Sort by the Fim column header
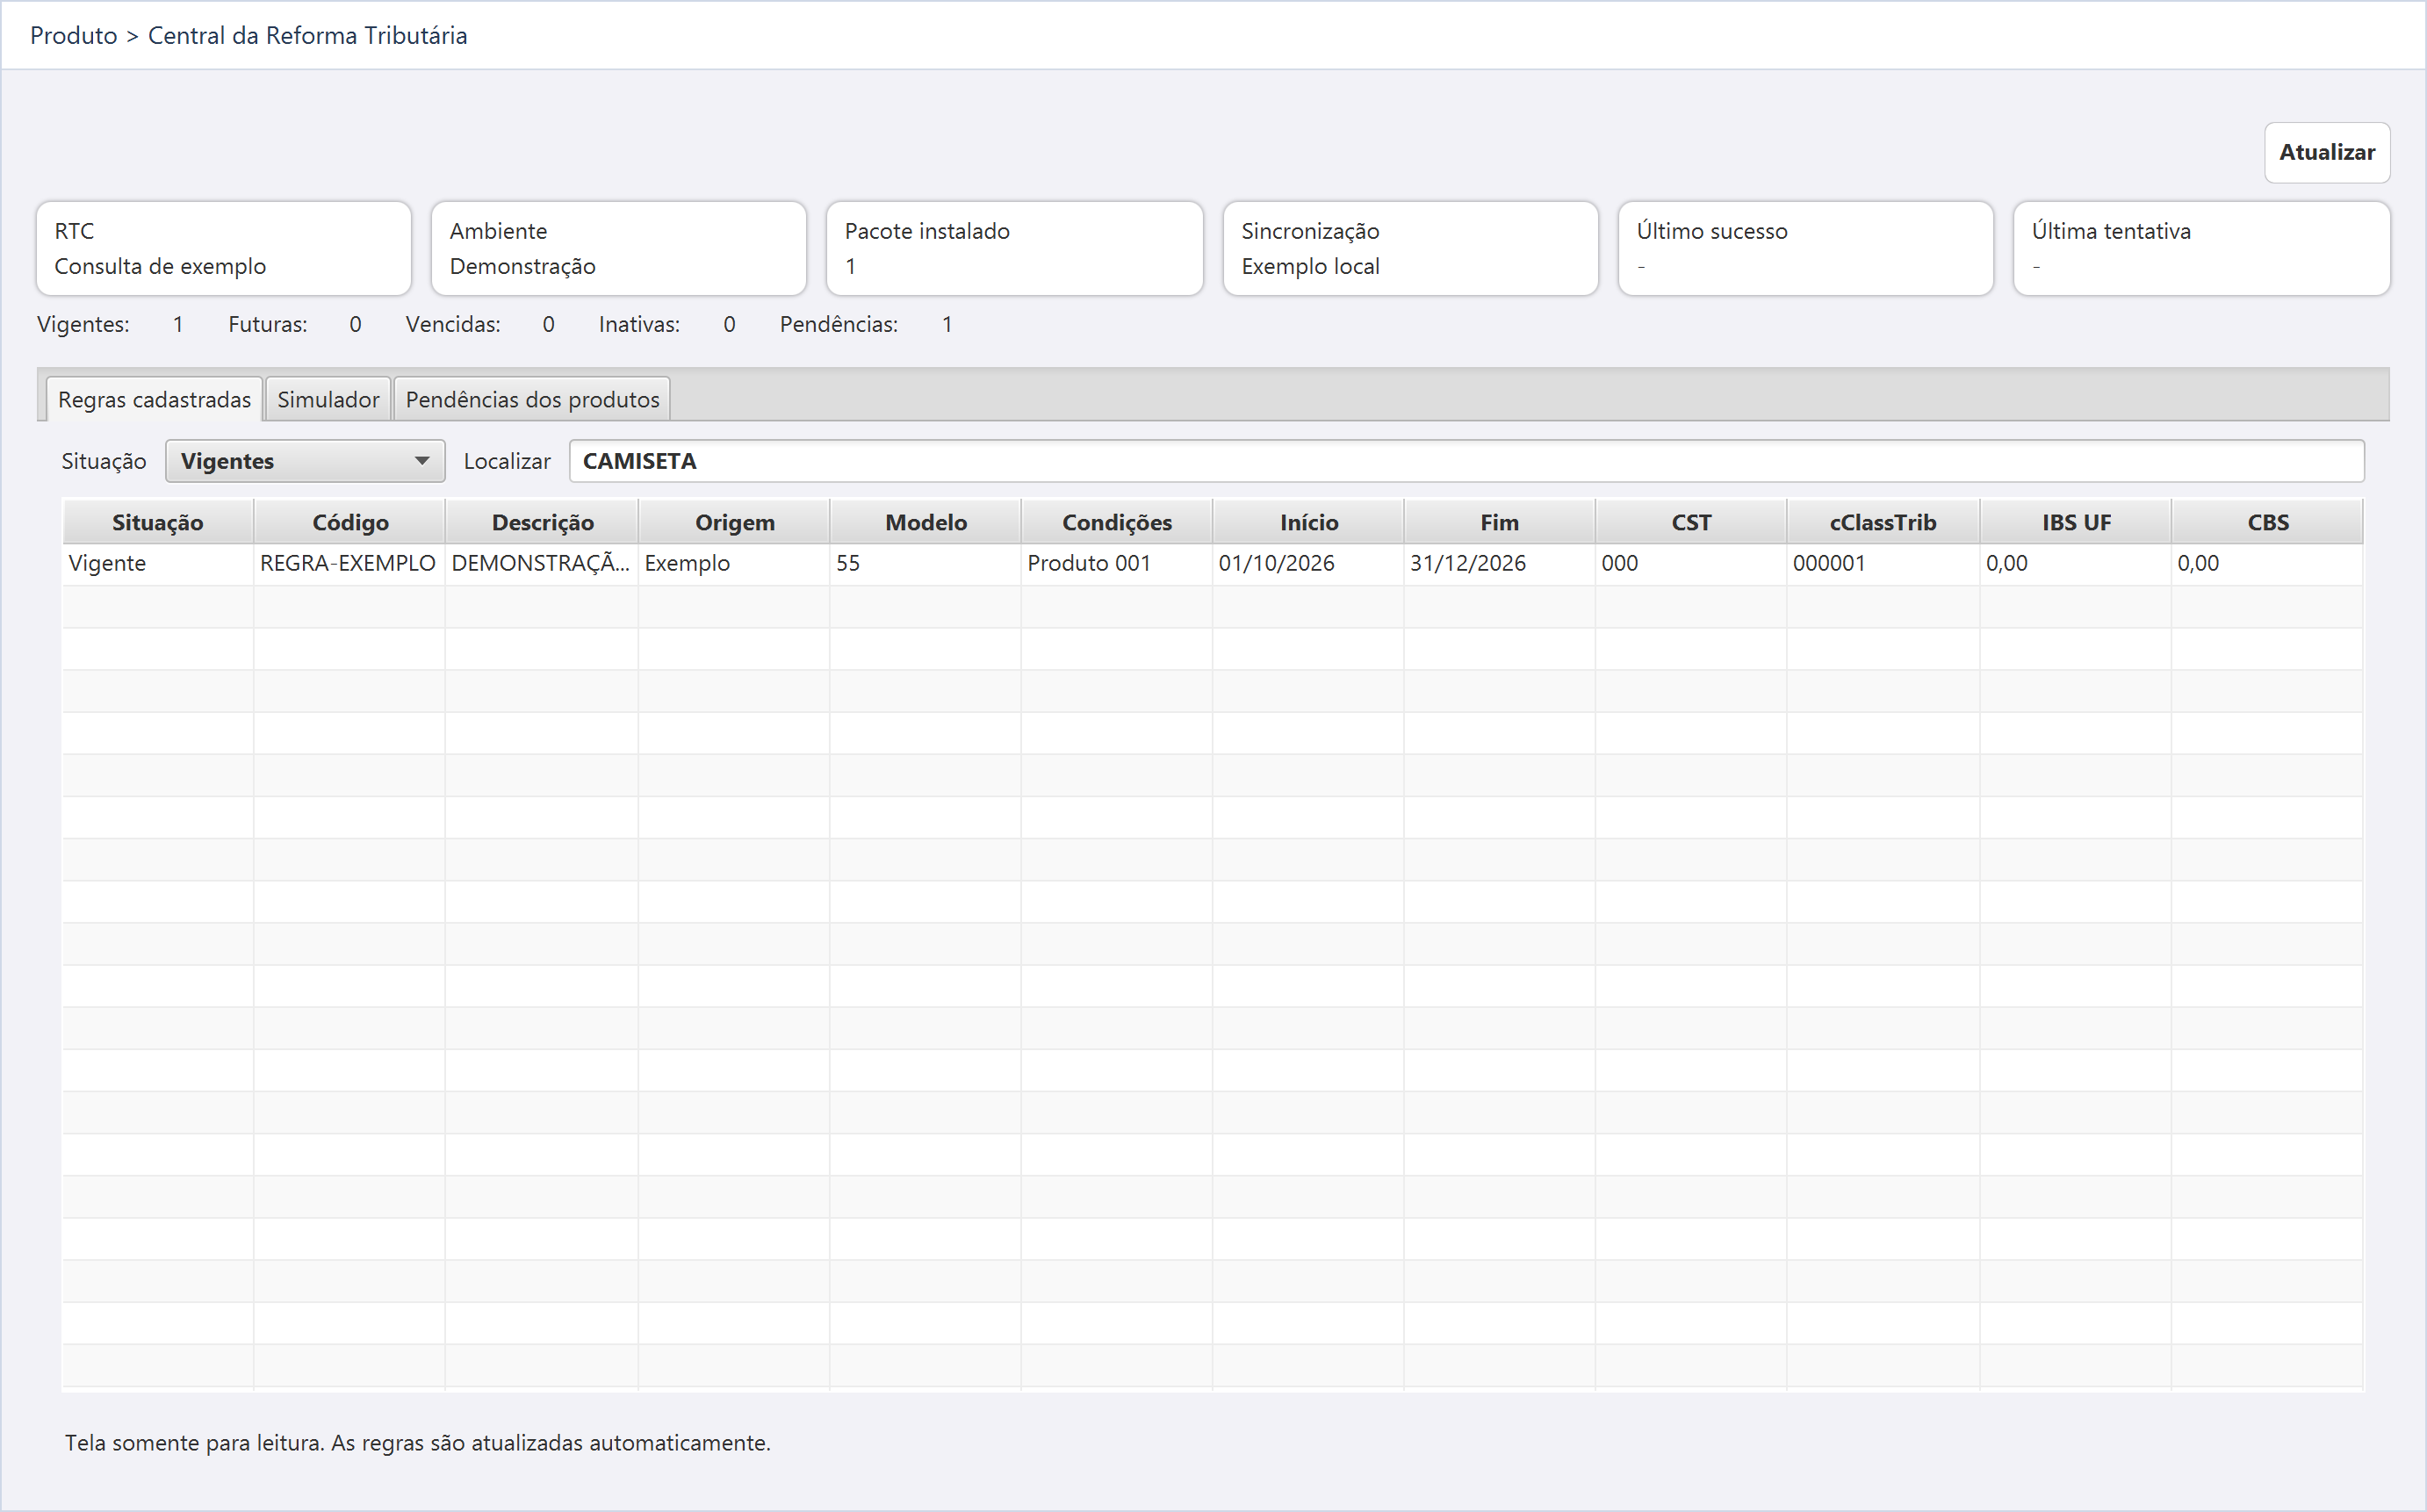2427x1512 pixels. click(1499, 522)
